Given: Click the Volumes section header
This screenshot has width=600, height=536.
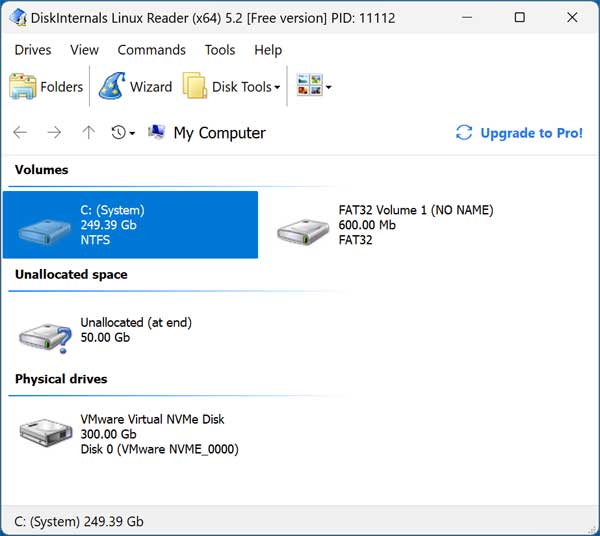Looking at the screenshot, I should [x=42, y=170].
